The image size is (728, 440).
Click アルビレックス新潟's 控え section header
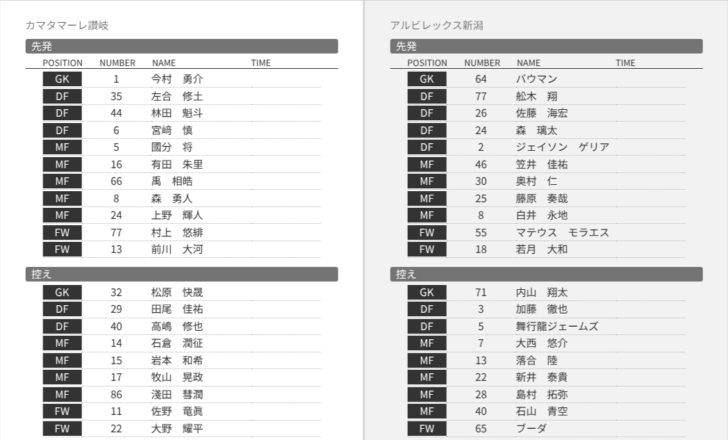[546, 274]
